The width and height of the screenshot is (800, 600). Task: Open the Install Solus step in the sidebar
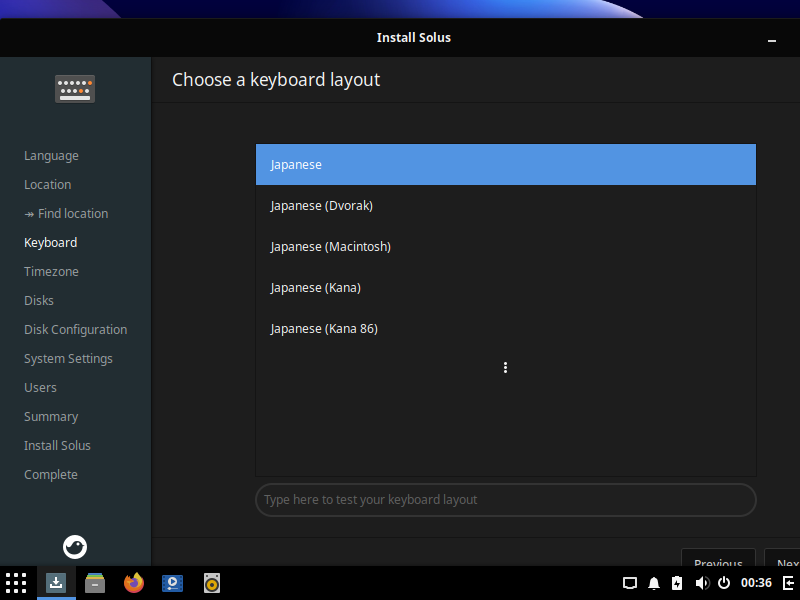pos(57,445)
